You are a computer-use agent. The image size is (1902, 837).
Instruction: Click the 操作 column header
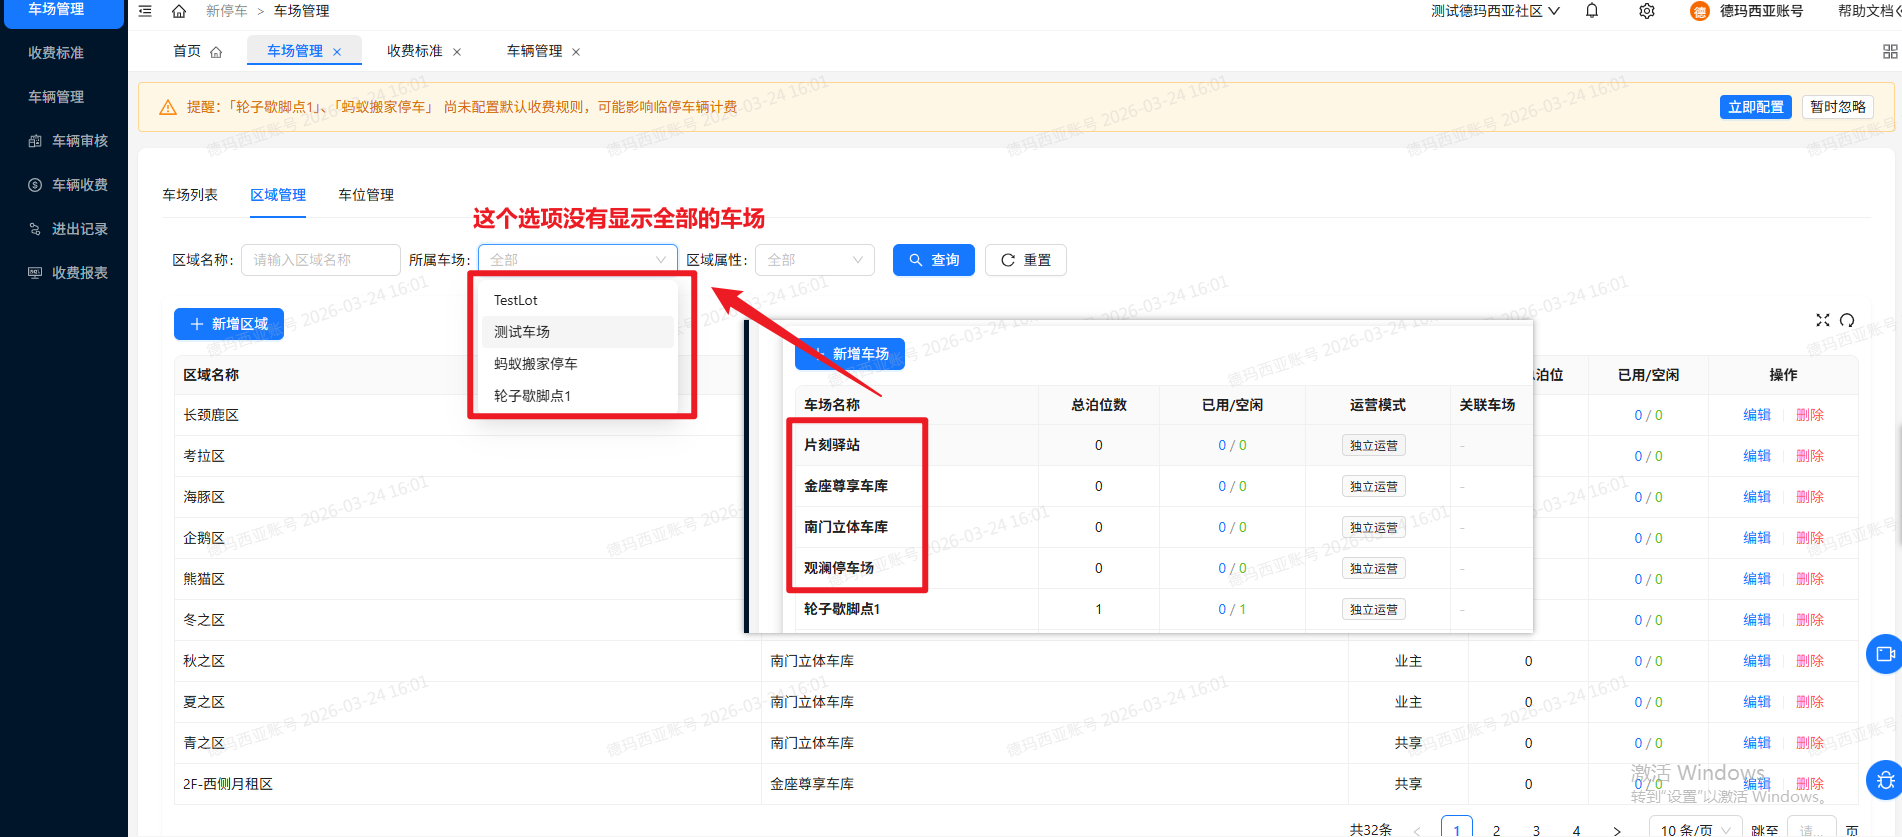1783,375
